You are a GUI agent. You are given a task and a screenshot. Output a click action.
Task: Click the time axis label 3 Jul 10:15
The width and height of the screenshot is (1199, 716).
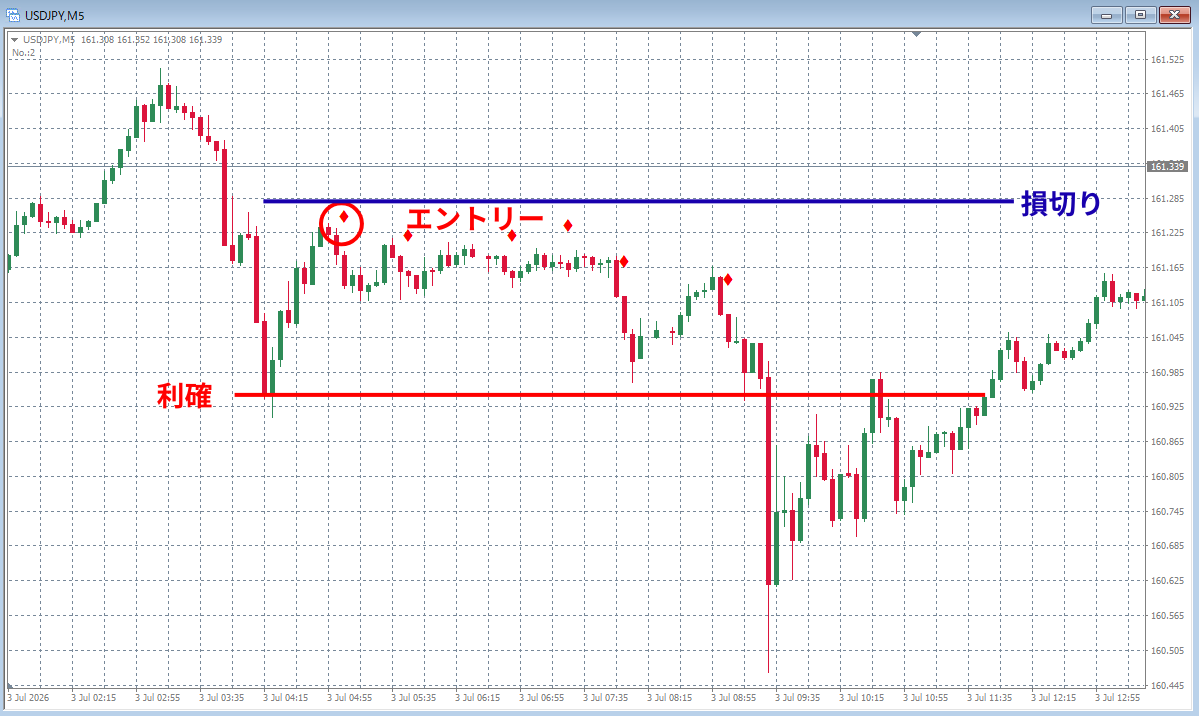pos(862,698)
